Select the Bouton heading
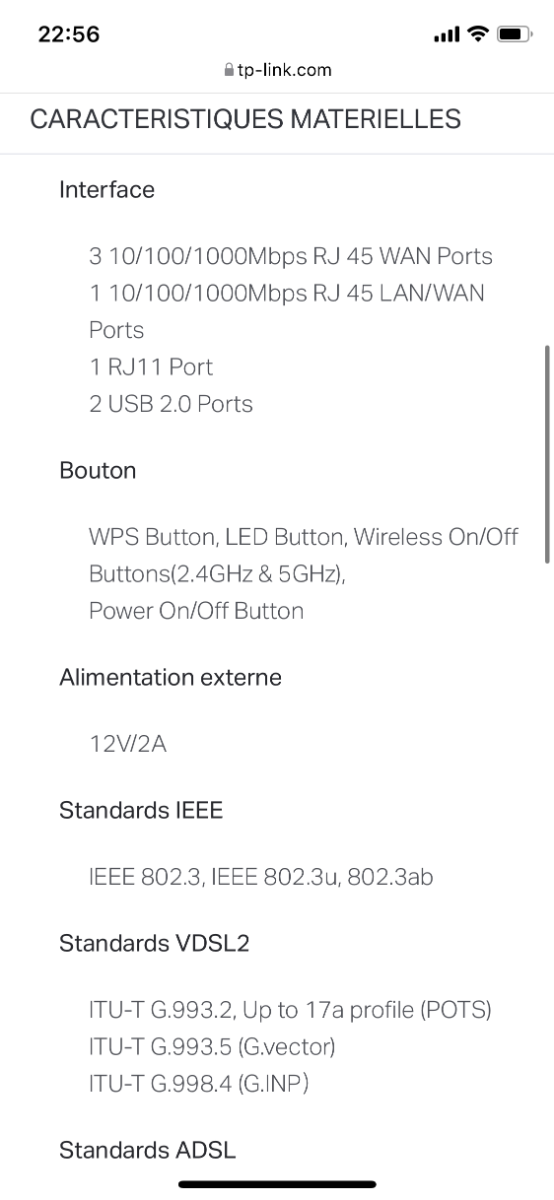The width and height of the screenshot is (554, 1200). click(x=97, y=470)
